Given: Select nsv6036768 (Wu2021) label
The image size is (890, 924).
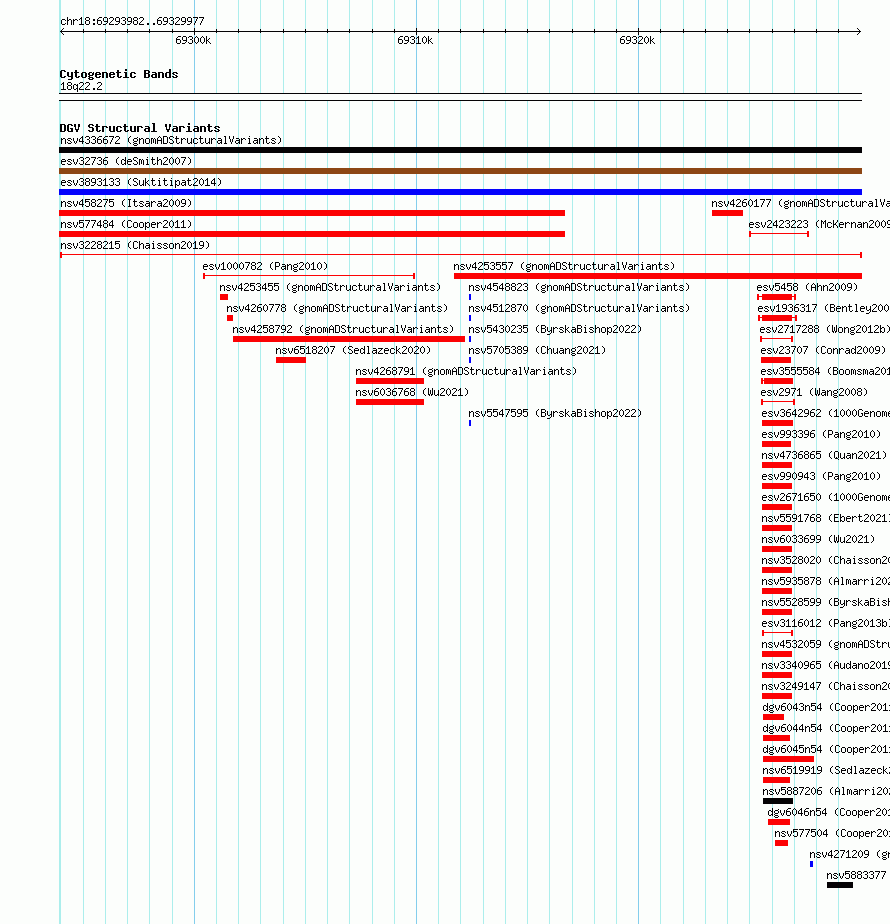Looking at the screenshot, I should point(412,392).
